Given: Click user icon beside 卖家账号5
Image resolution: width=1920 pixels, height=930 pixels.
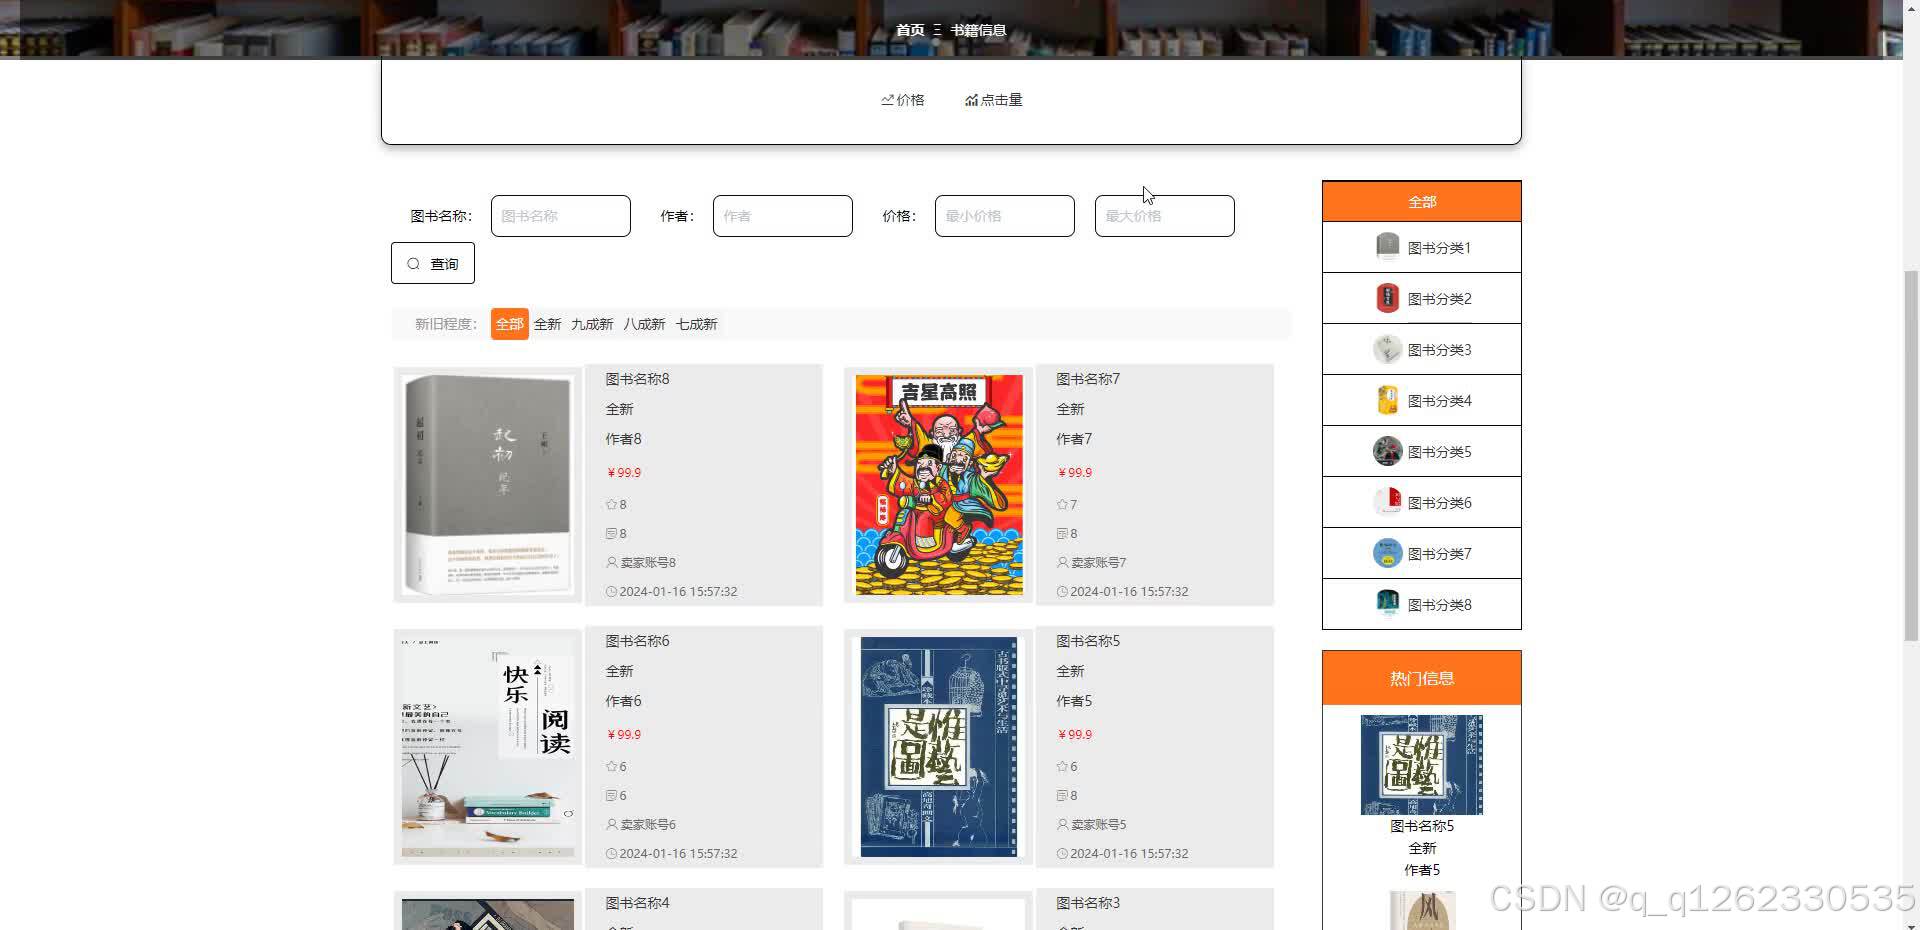Looking at the screenshot, I should click(1063, 825).
